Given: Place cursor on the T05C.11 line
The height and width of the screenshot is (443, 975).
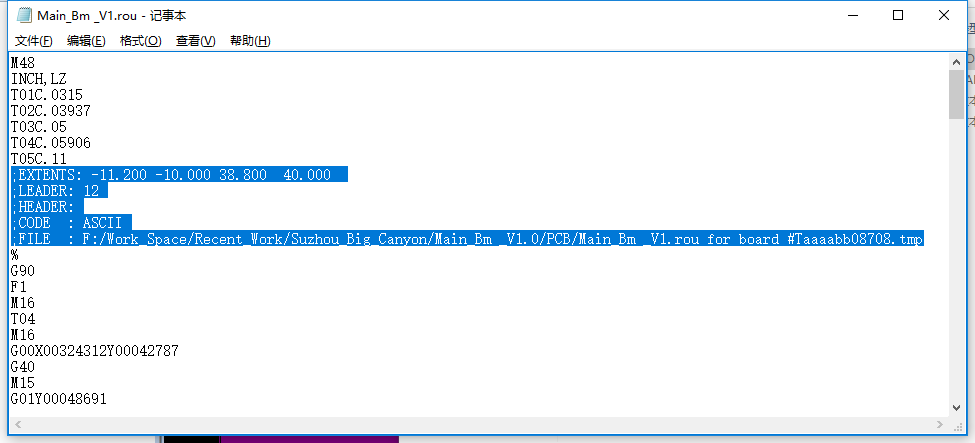Looking at the screenshot, I should 38,159.
